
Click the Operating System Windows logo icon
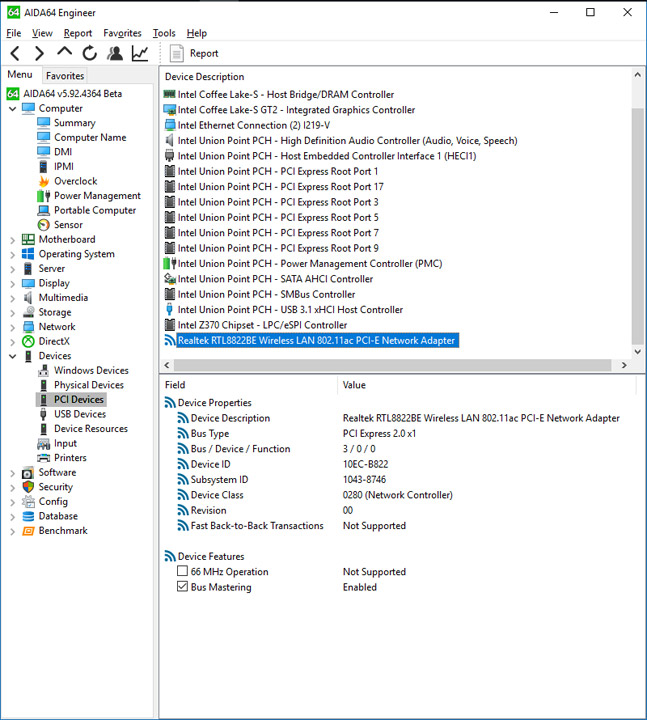coord(28,254)
